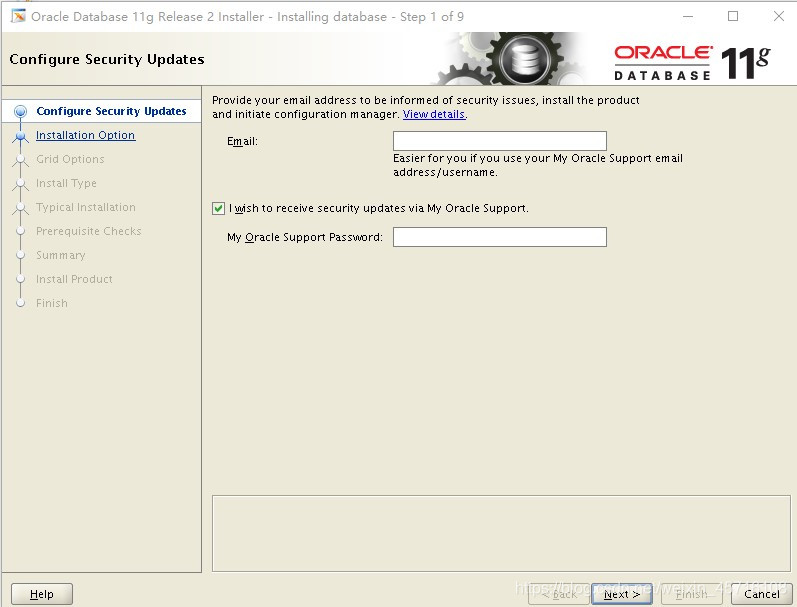Click the installer app icon in title bar
The image size is (797, 607).
(18, 16)
